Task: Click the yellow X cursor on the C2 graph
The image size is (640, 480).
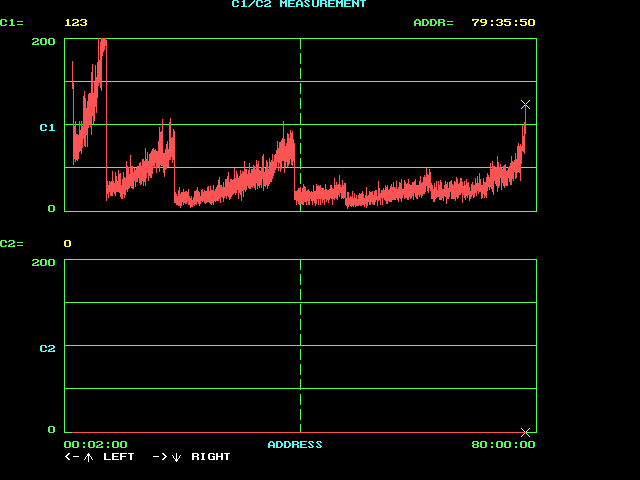Action: pos(525,432)
